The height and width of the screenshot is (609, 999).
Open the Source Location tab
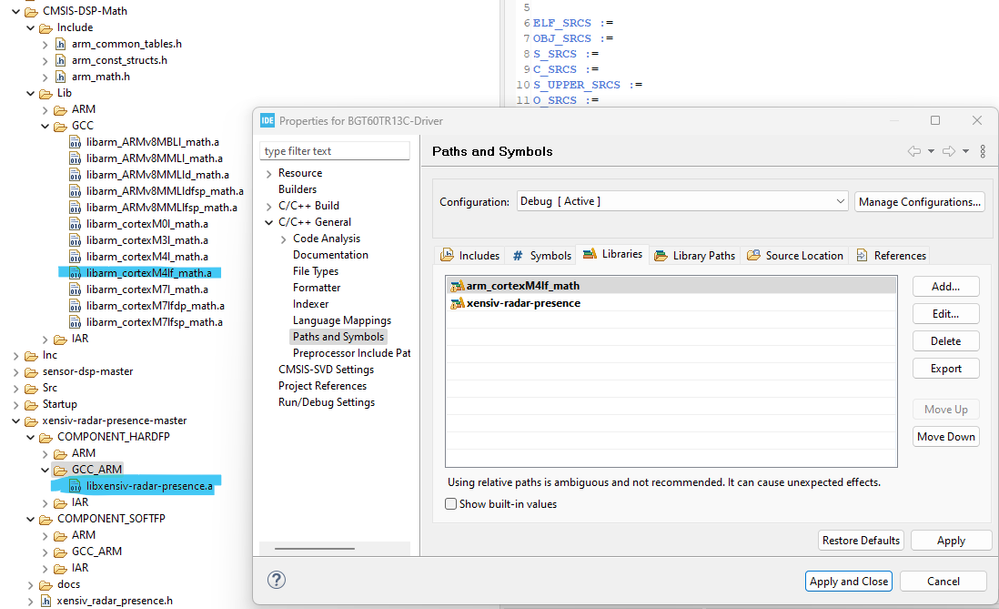coord(795,255)
